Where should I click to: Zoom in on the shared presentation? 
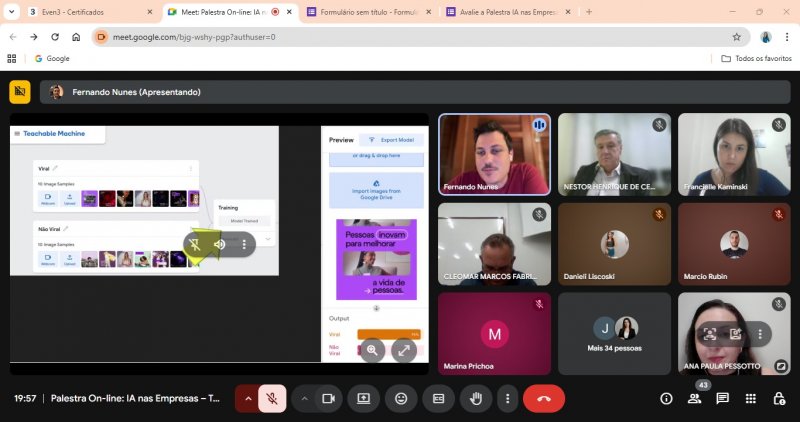372,350
